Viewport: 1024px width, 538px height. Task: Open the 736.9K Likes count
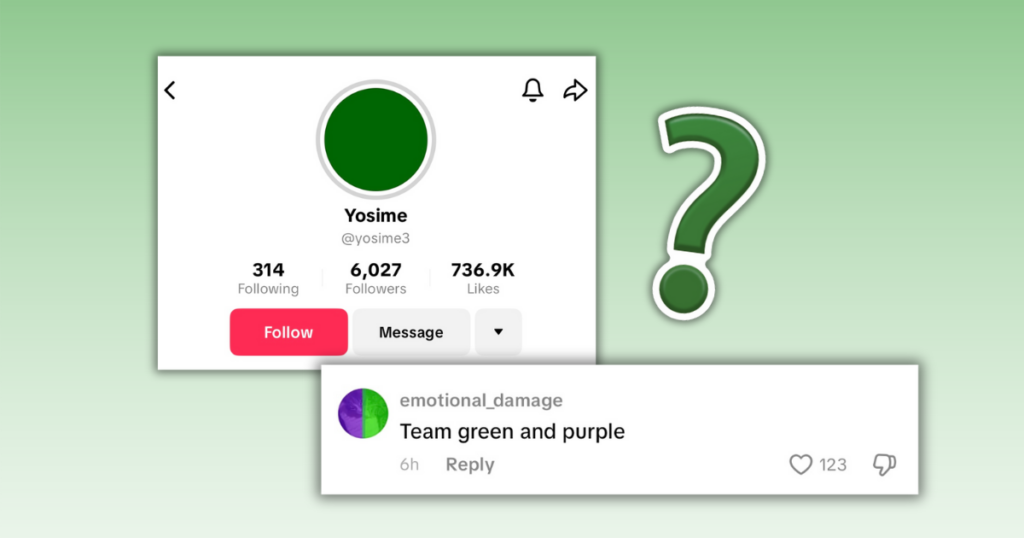[483, 279]
